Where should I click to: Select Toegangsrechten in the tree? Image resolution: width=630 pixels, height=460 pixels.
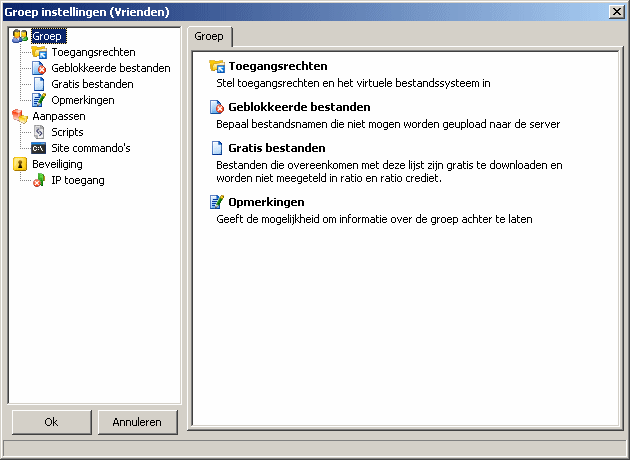pyautogui.click(x=93, y=52)
